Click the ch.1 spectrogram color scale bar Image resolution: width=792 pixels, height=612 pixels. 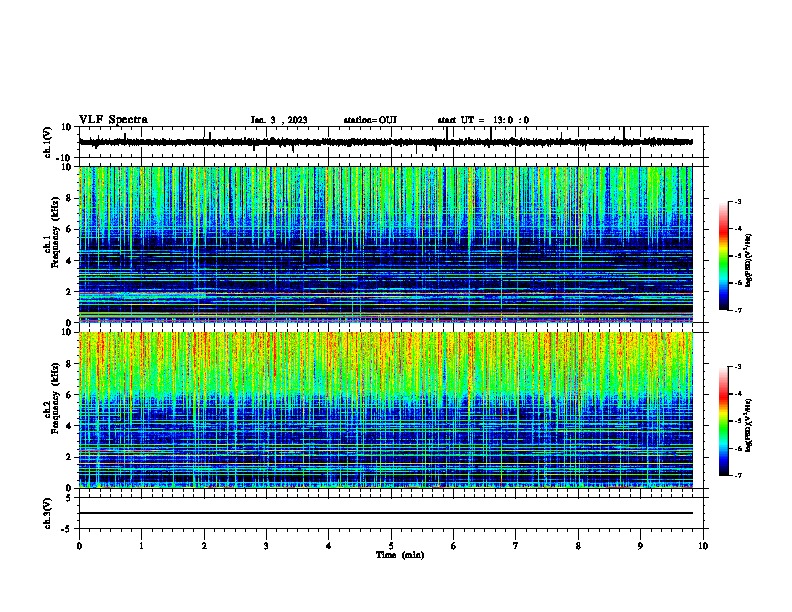723,256
